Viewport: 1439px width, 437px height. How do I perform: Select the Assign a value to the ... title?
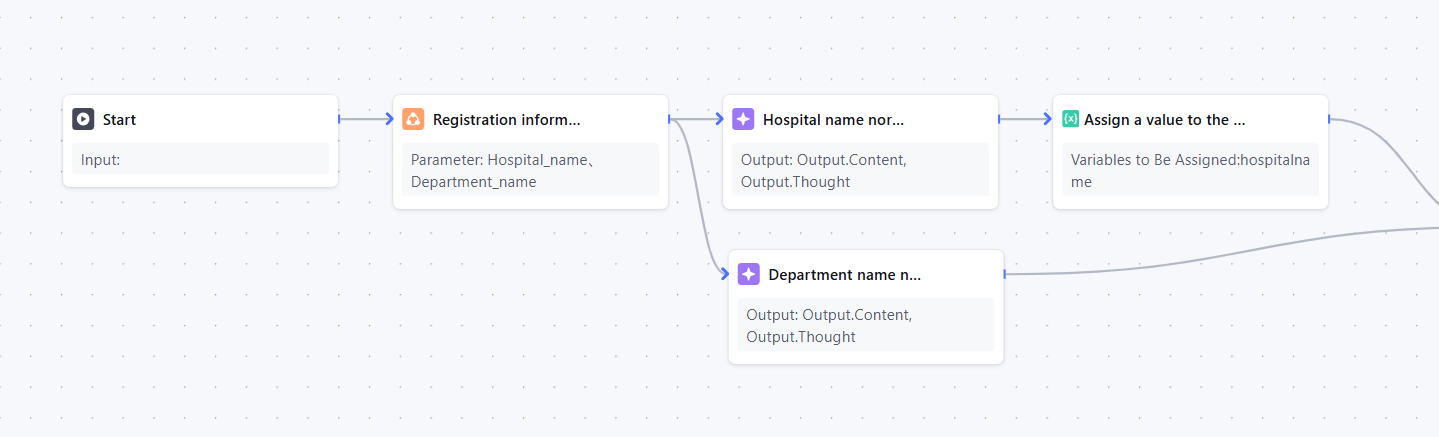(1164, 120)
